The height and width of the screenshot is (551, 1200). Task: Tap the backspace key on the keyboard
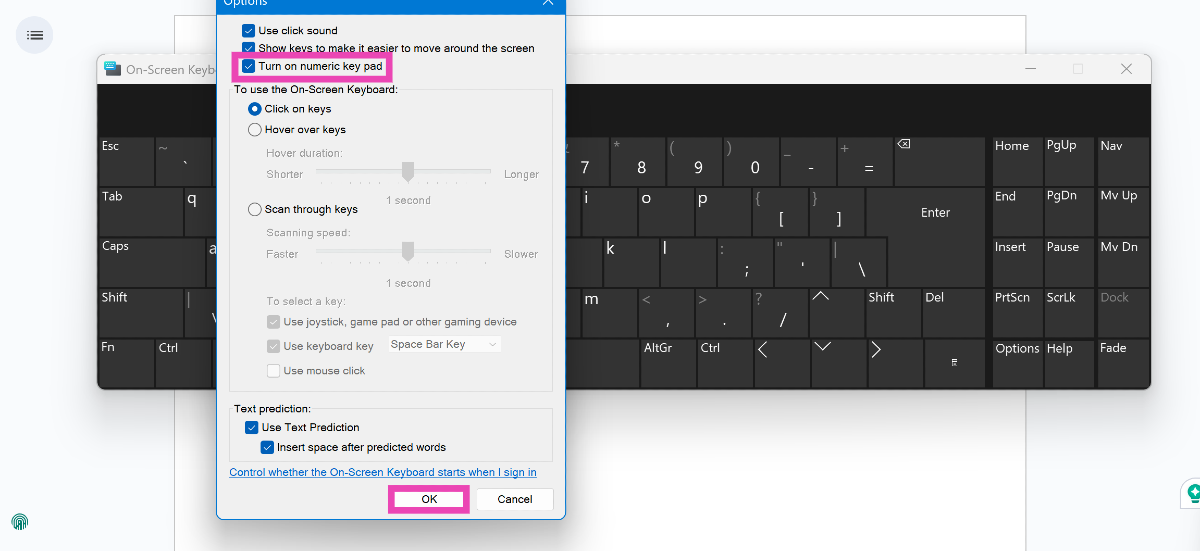coord(938,161)
